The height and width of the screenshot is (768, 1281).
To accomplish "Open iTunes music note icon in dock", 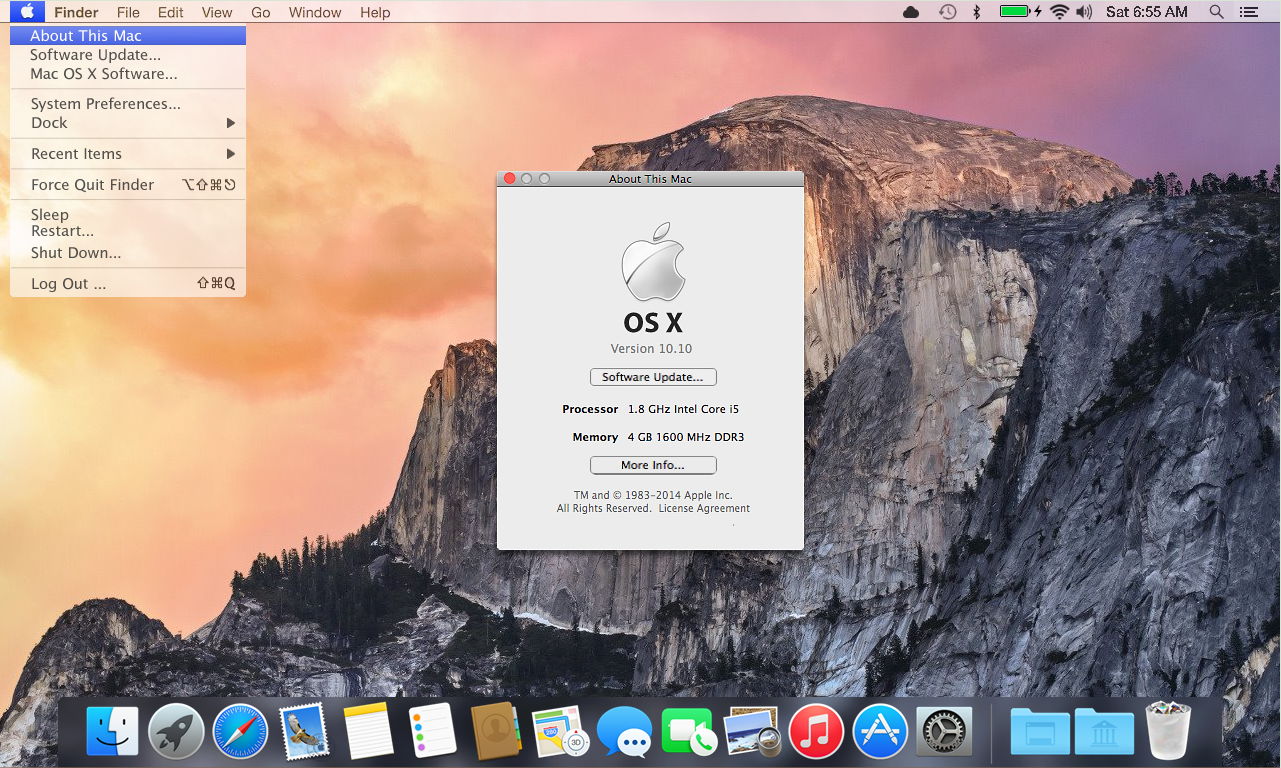I will pyautogui.click(x=816, y=731).
